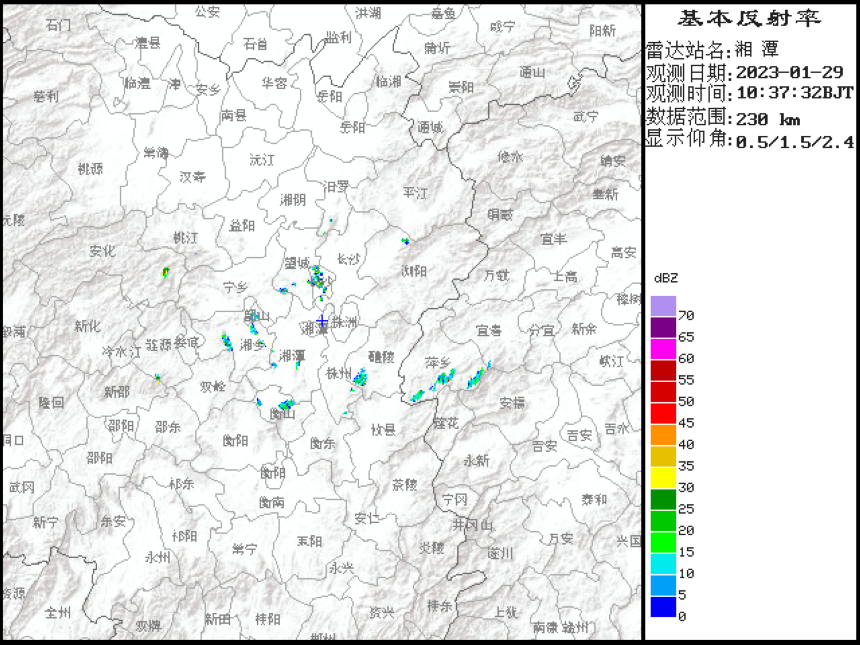Select the radar station name line 雷达站名:湘潭
The width and height of the screenshot is (860, 645).
712,50
